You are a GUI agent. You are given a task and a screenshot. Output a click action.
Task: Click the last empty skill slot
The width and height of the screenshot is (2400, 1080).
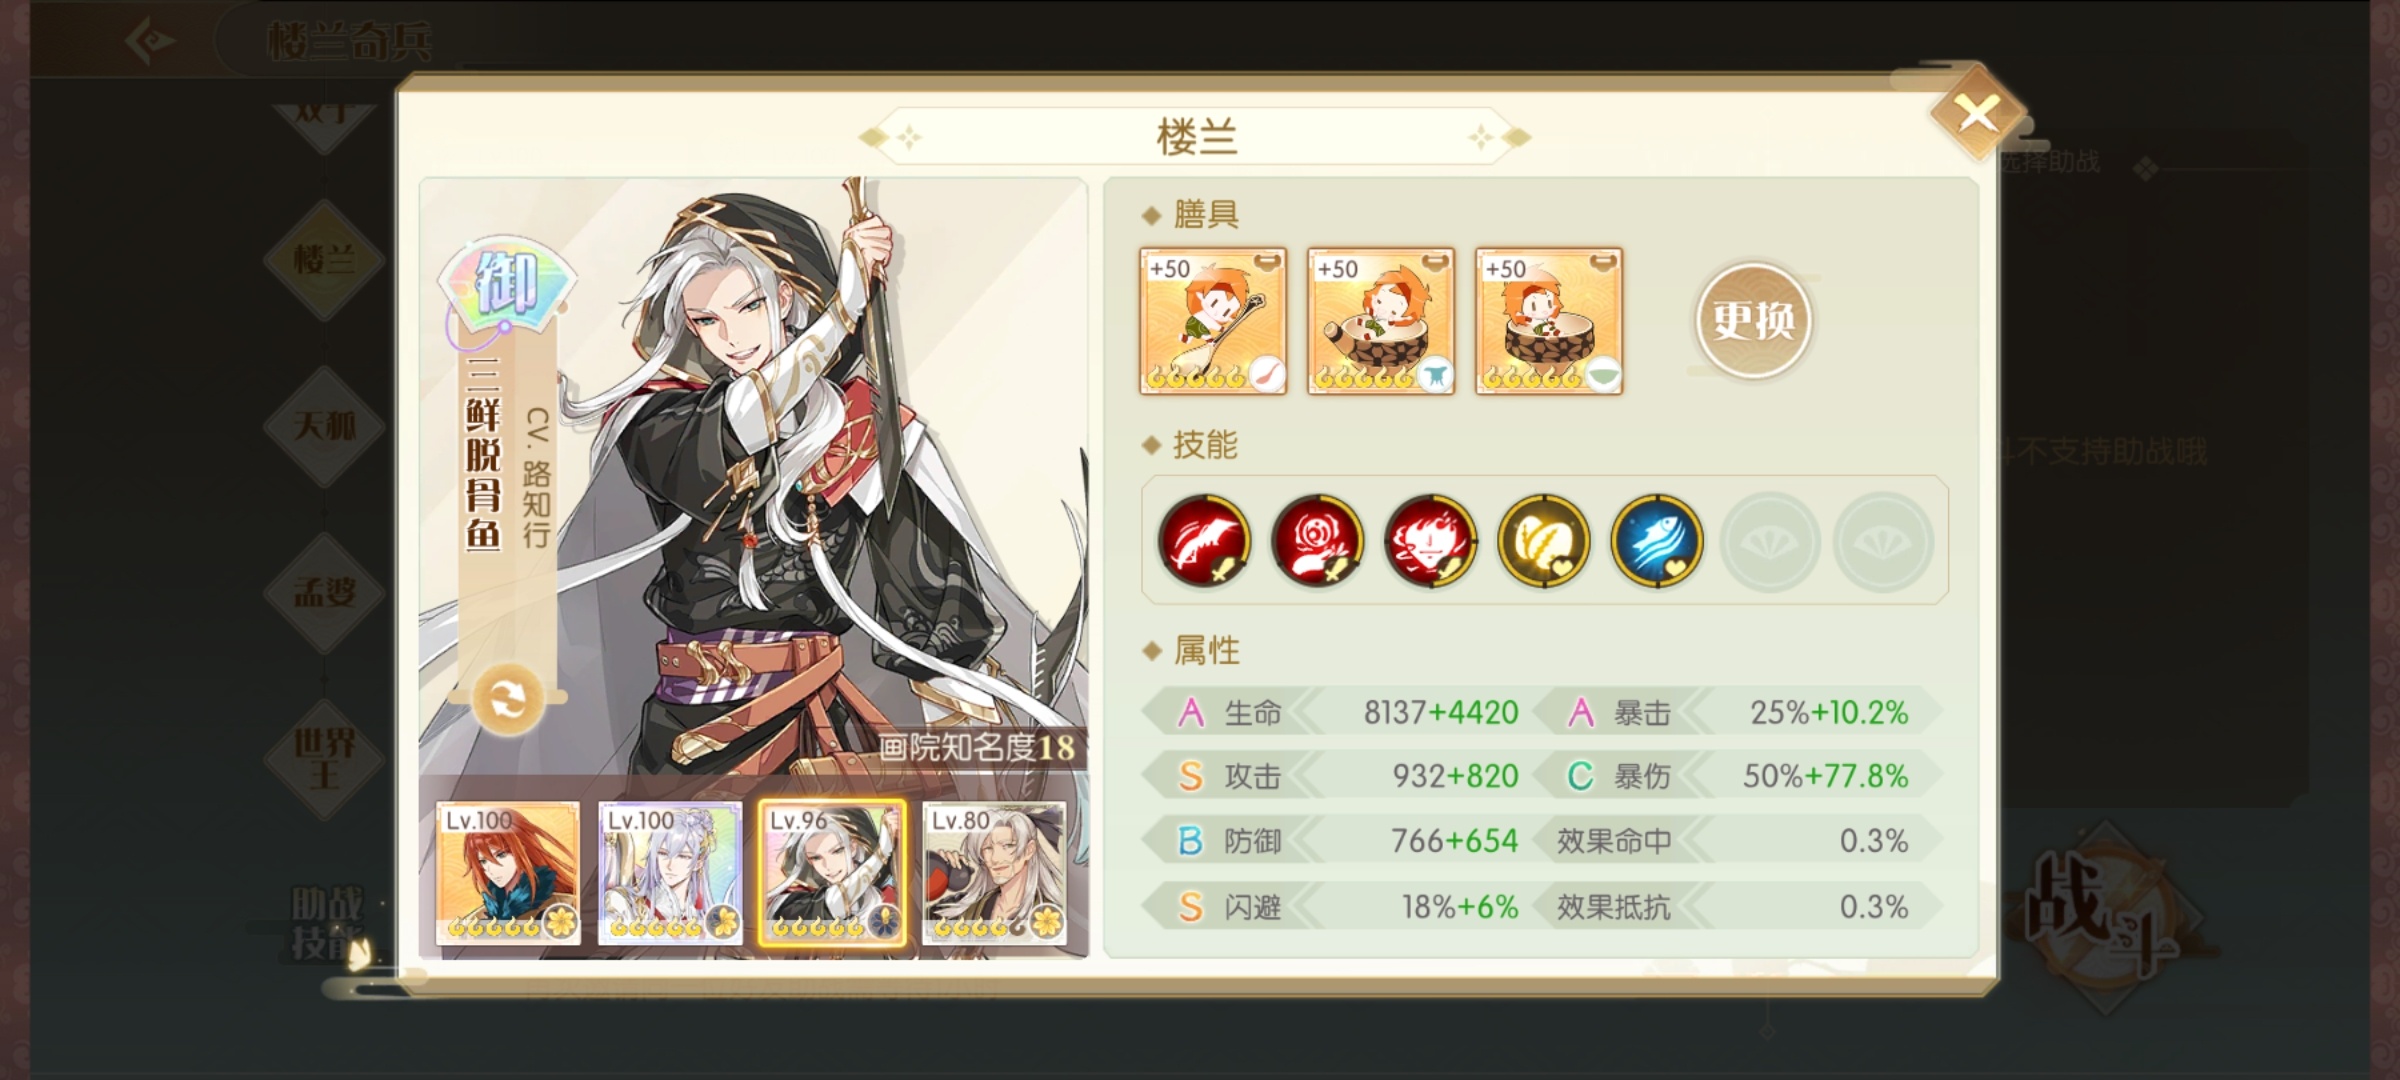(x=1882, y=541)
